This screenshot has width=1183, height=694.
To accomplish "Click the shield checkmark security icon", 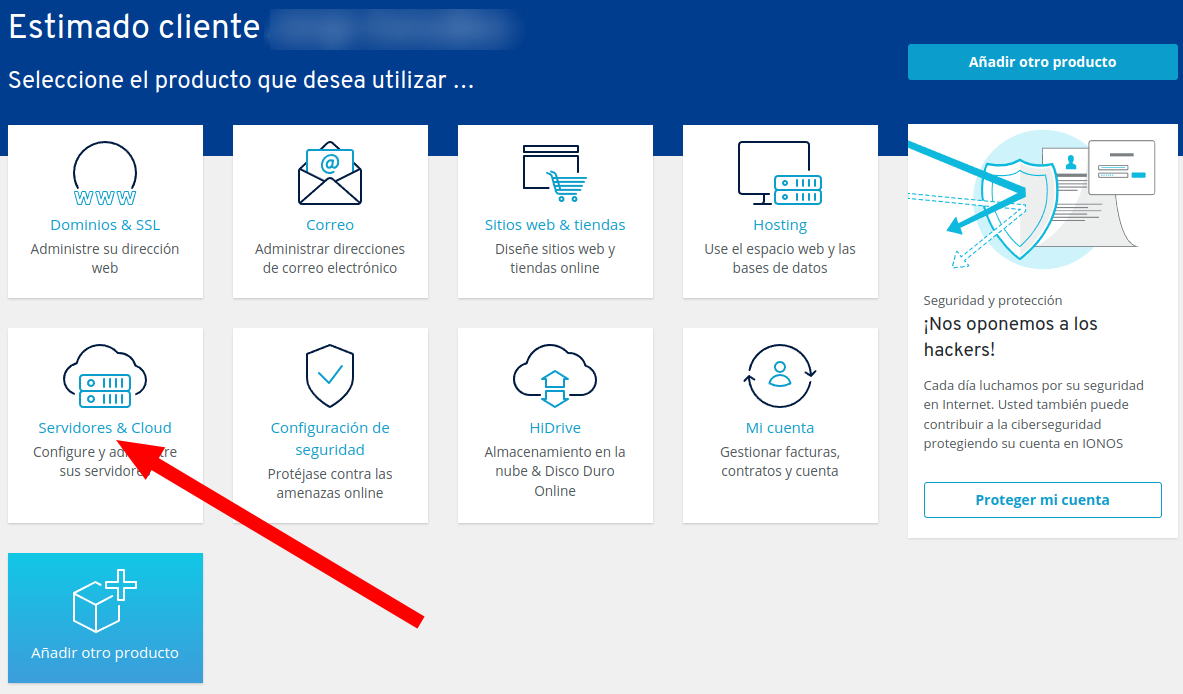I will (330, 376).
